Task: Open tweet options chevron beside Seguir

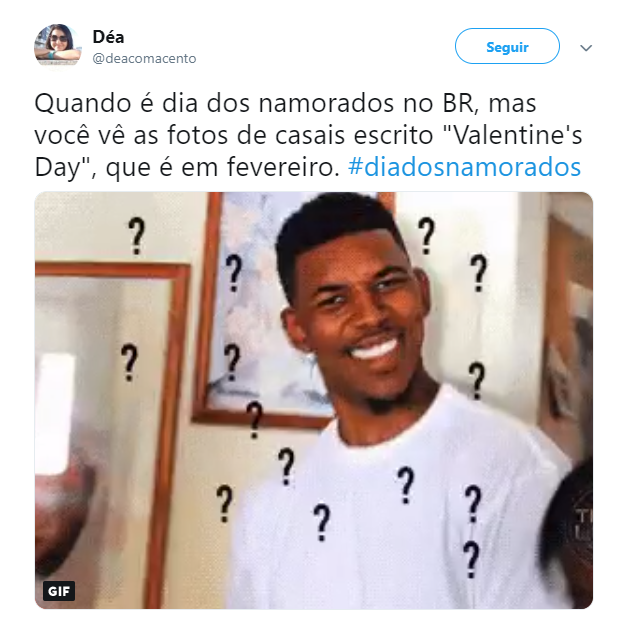Action: click(x=586, y=48)
